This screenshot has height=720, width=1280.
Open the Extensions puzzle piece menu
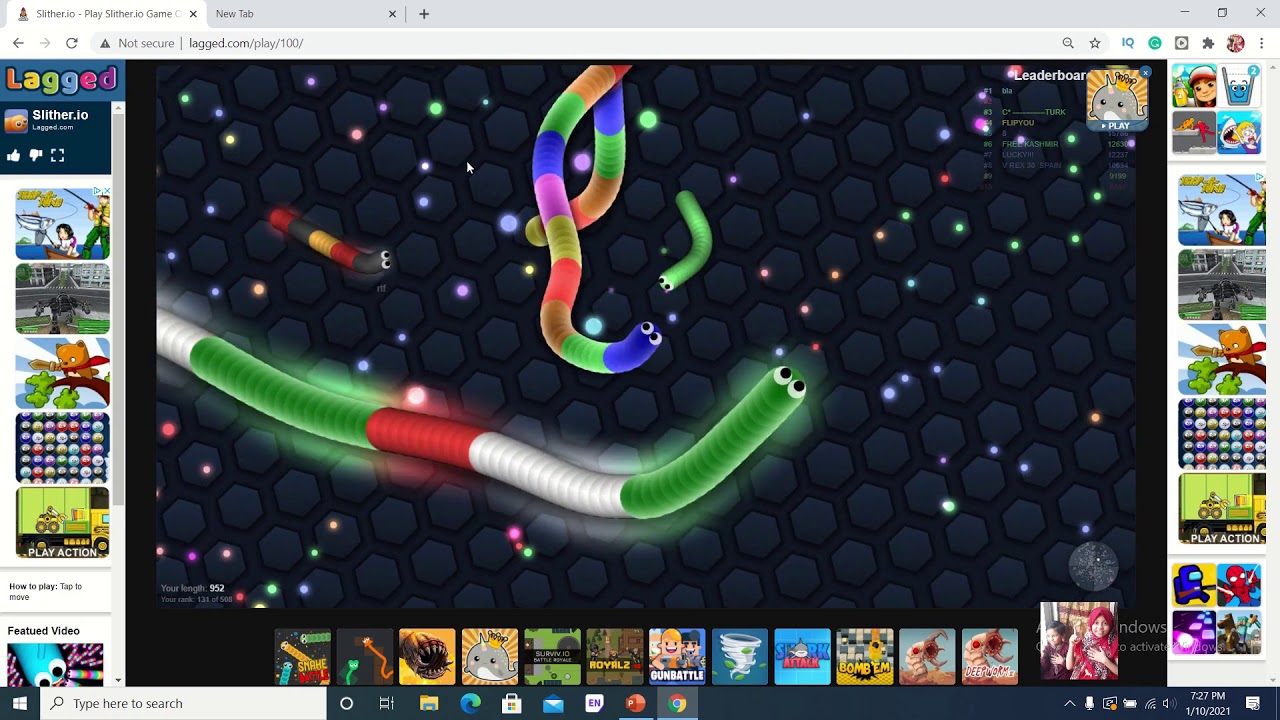[1208, 43]
